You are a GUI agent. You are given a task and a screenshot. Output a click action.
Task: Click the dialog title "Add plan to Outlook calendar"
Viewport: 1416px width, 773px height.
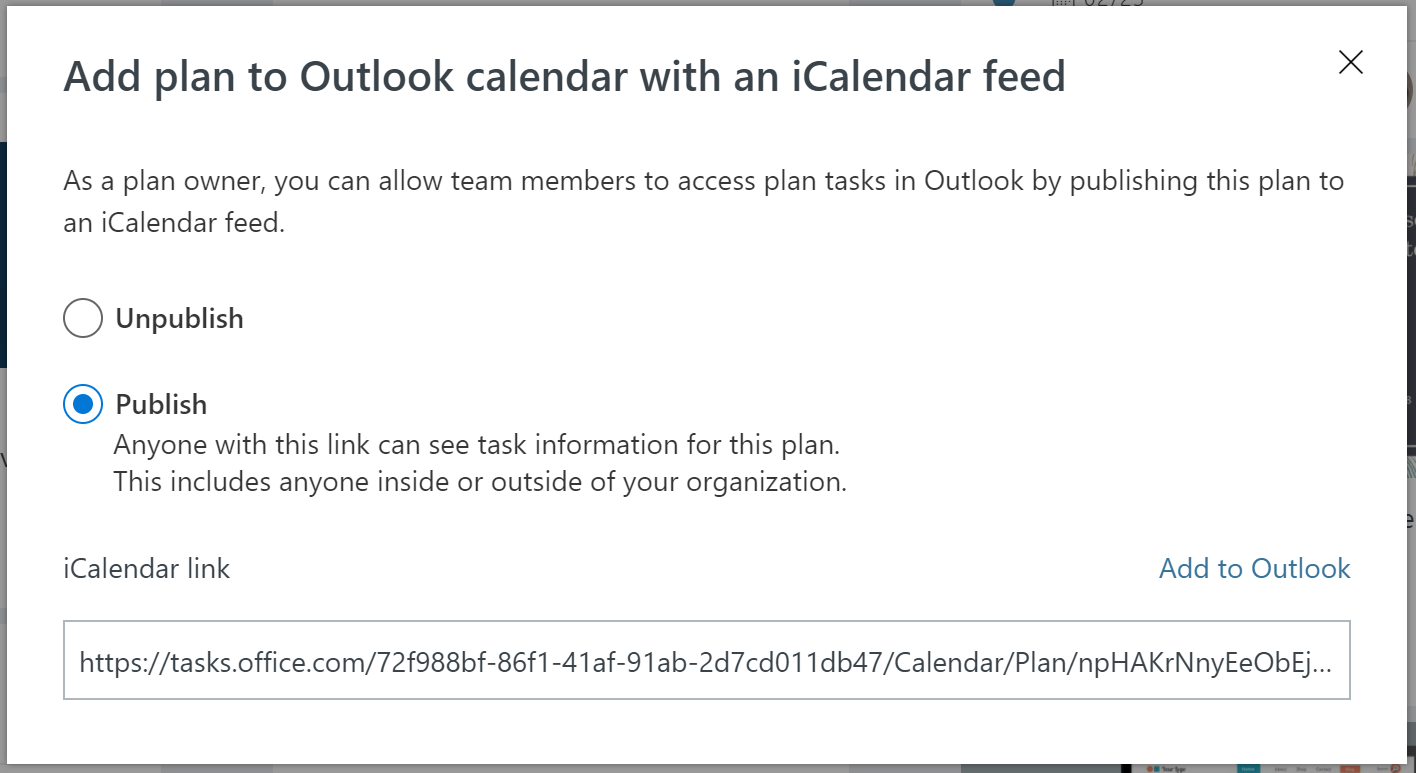[565, 76]
